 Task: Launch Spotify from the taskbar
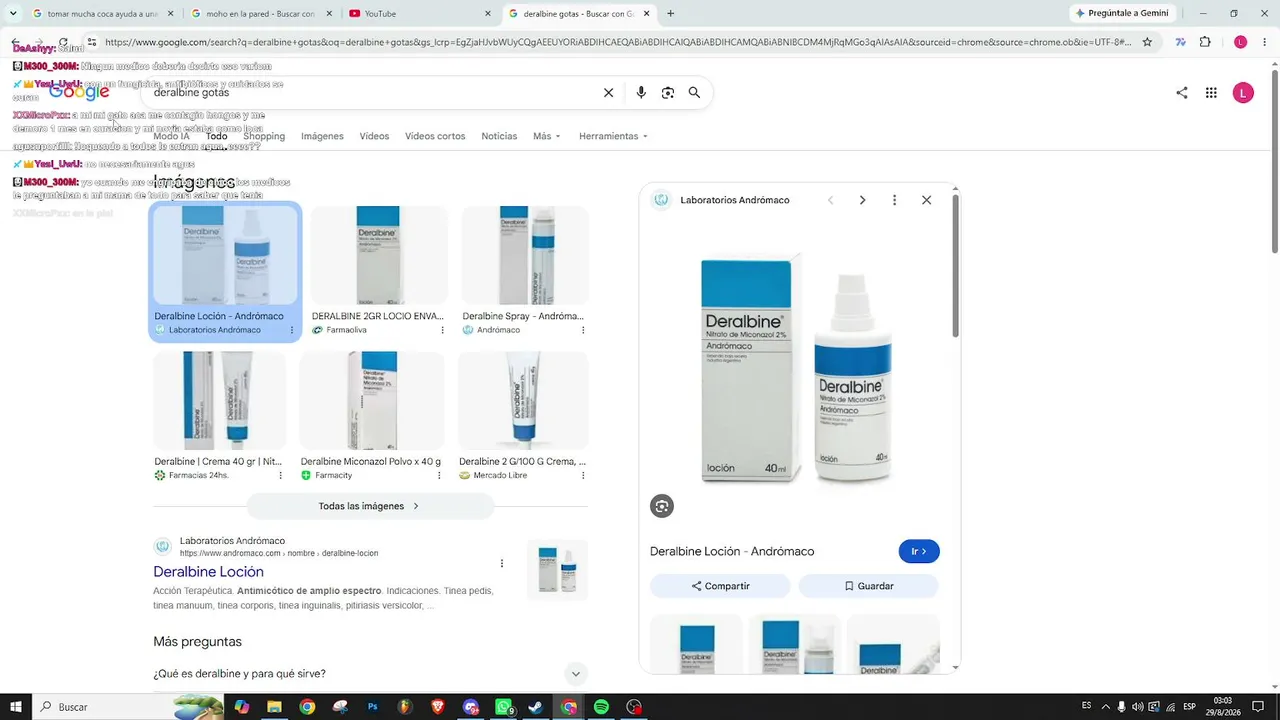point(601,707)
